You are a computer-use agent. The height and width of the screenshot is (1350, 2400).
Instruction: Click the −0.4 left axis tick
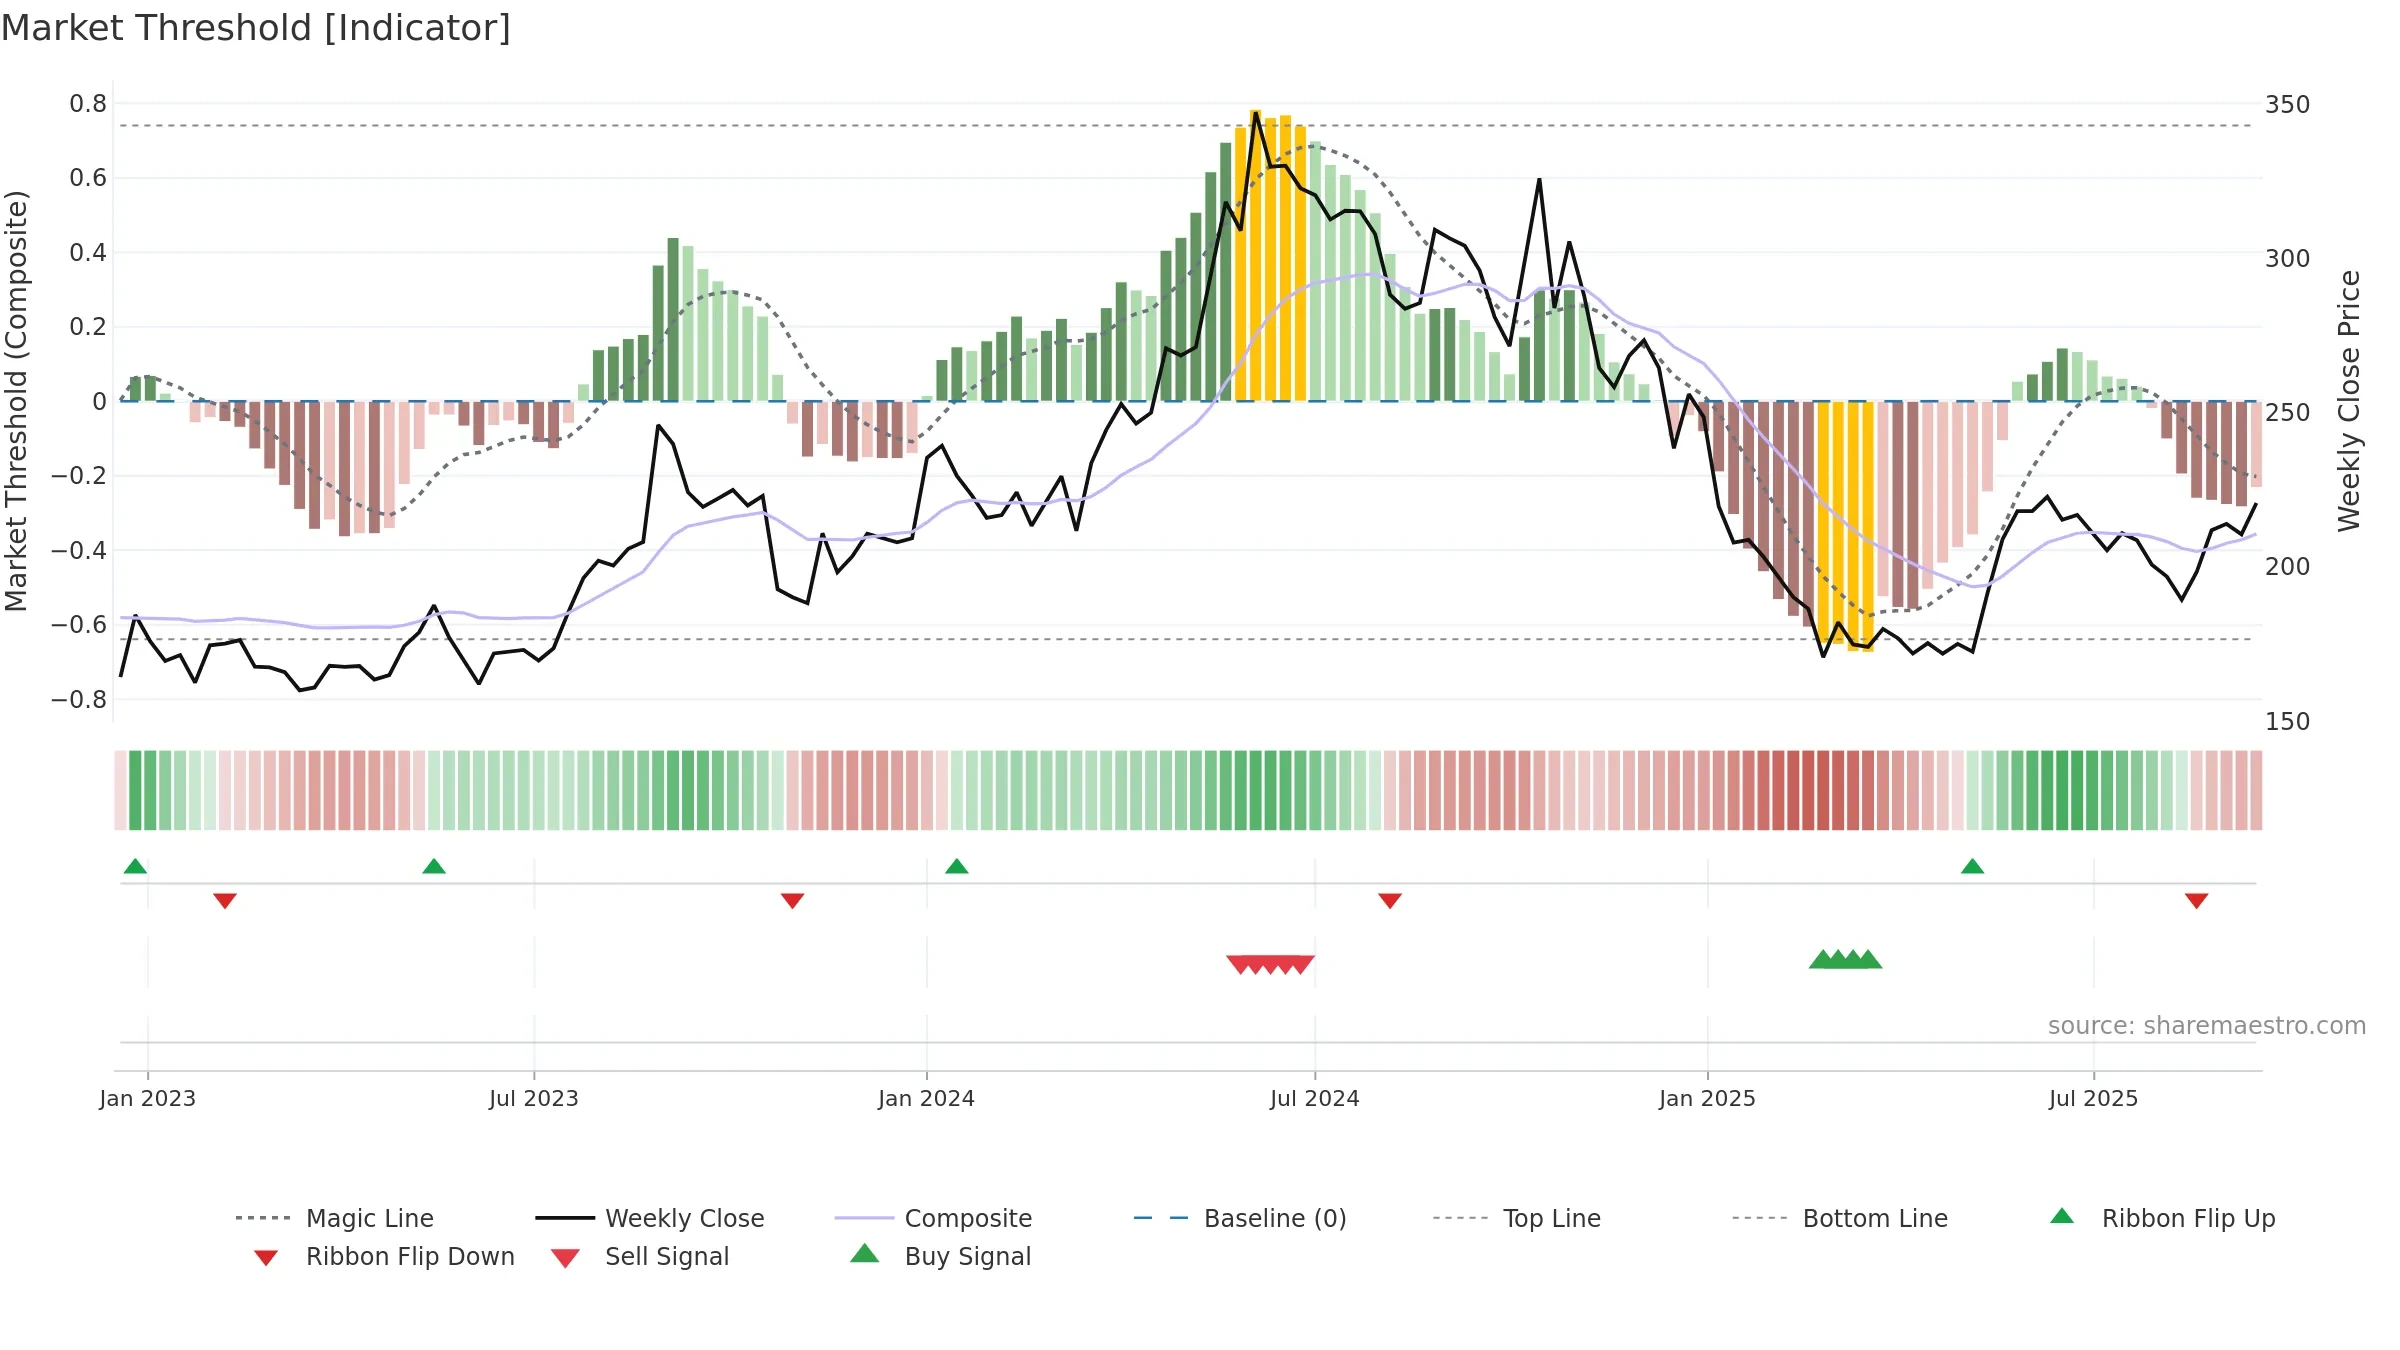click(x=79, y=551)
